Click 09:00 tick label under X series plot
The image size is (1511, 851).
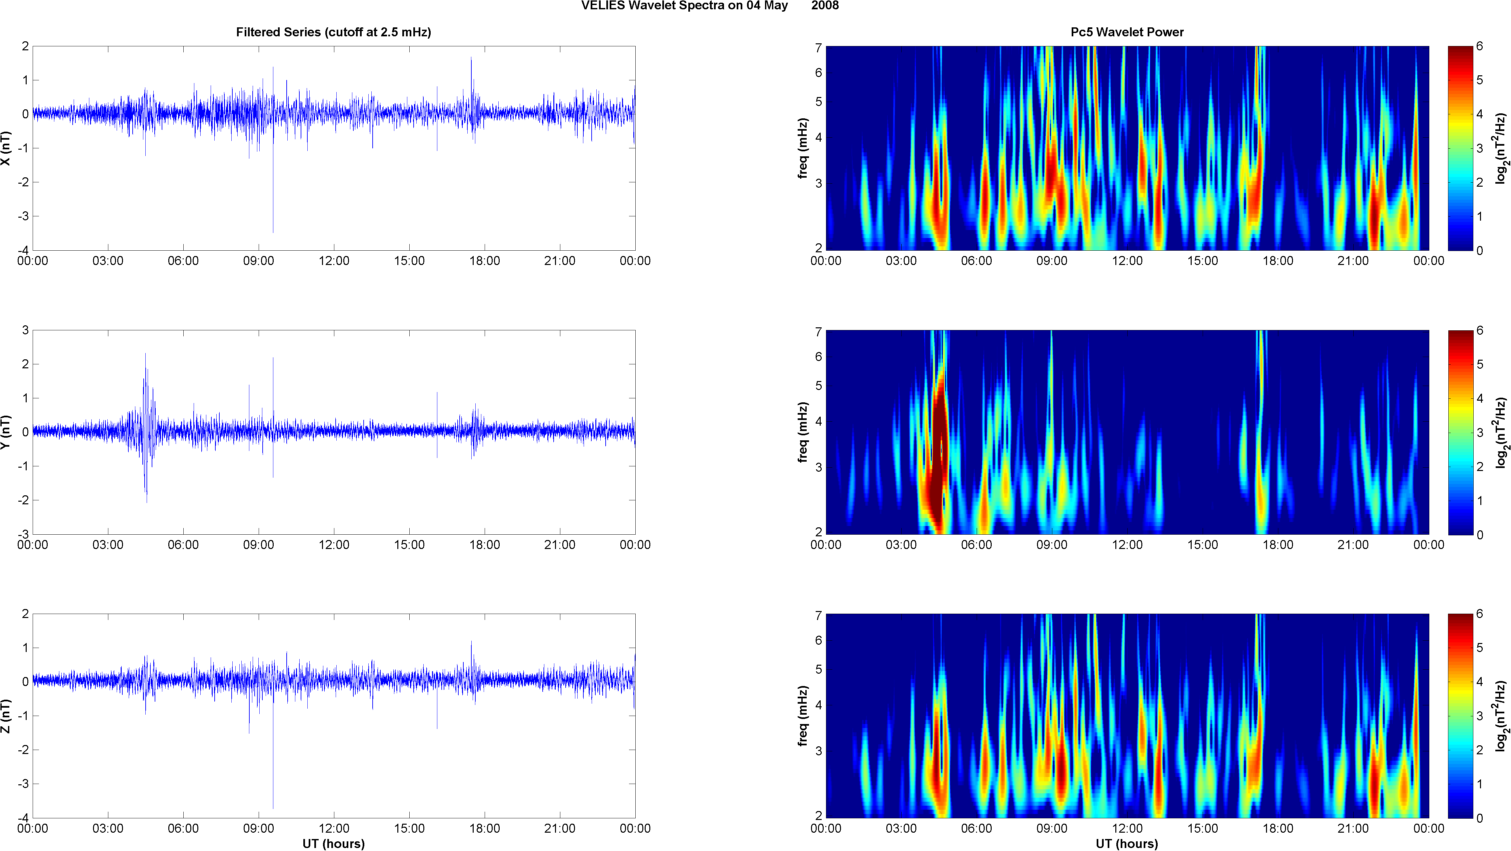tap(259, 261)
